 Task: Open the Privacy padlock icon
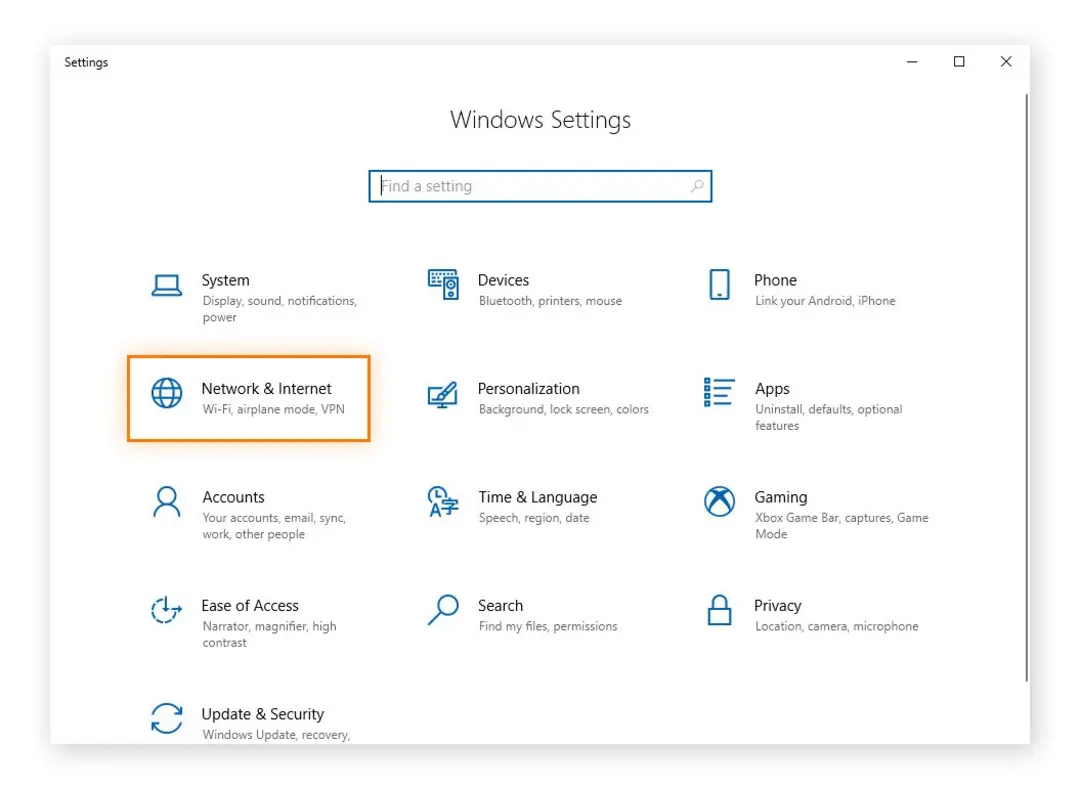point(719,610)
